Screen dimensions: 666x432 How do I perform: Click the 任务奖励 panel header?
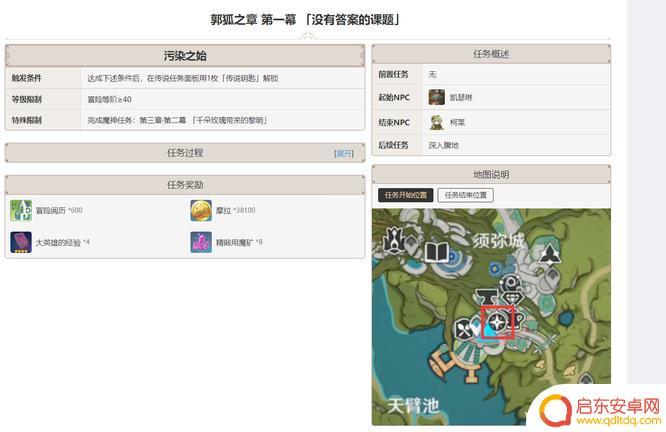[x=185, y=185]
